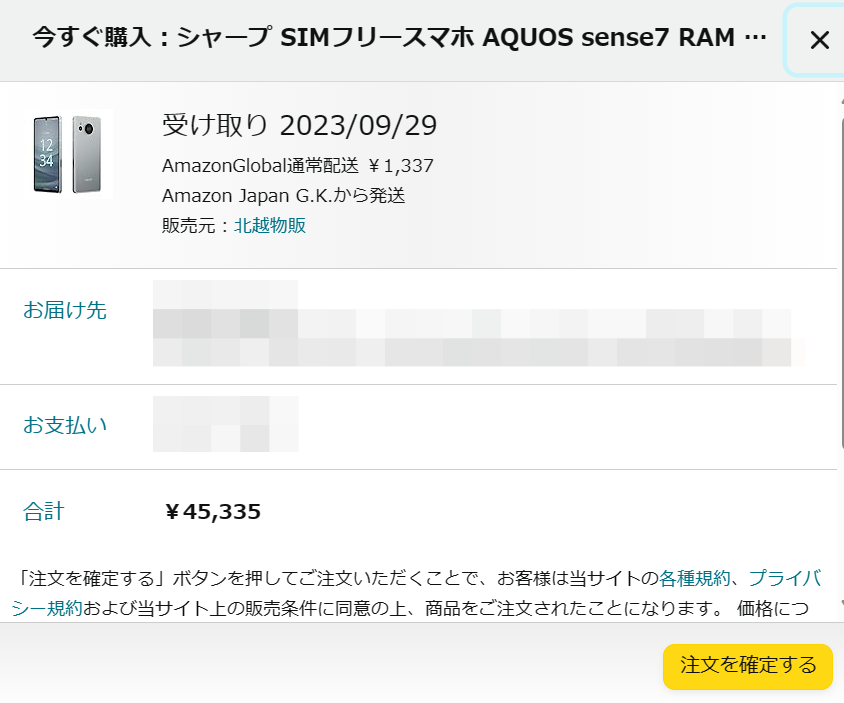This screenshot has width=844, height=703.
Task: Click the scrollbar up arrow
Action: point(841,101)
